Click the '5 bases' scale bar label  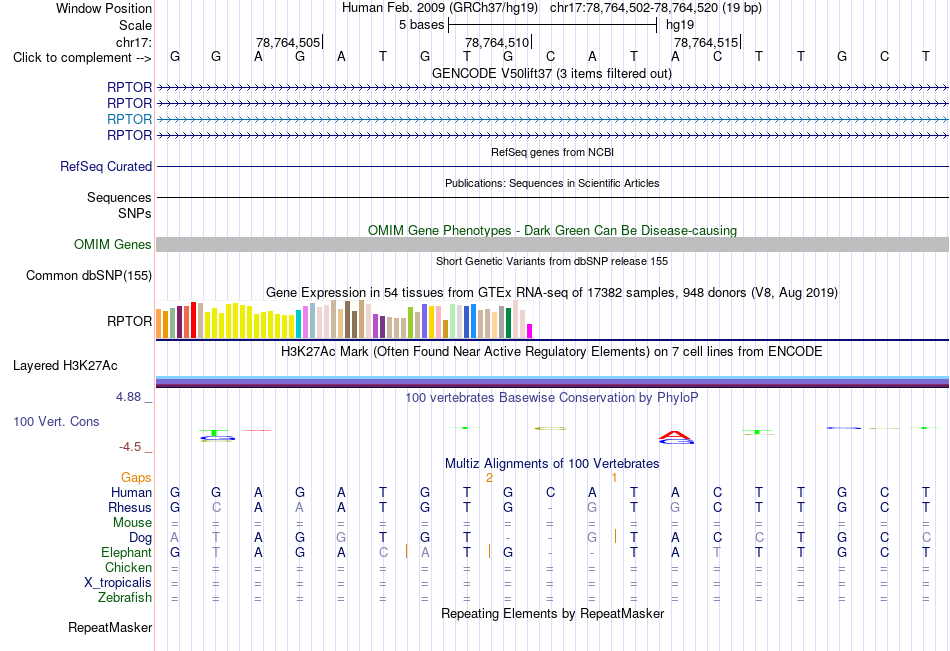pyautogui.click(x=421, y=25)
